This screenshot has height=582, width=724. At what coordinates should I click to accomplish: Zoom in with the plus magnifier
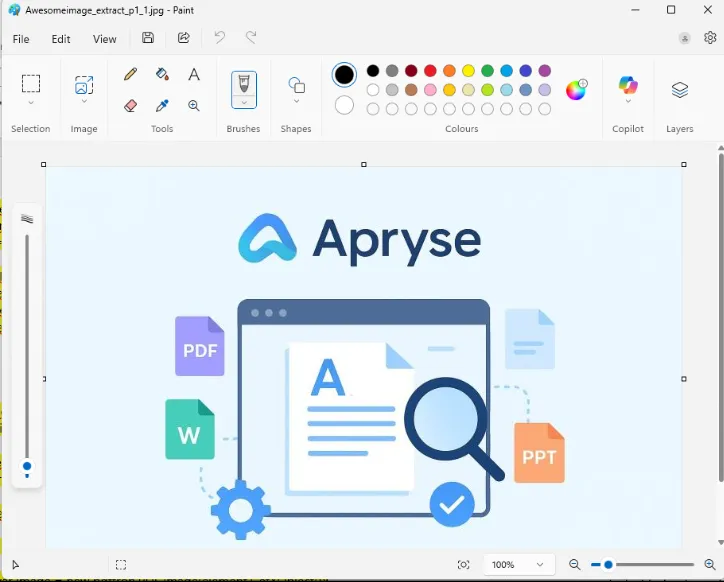click(710, 564)
